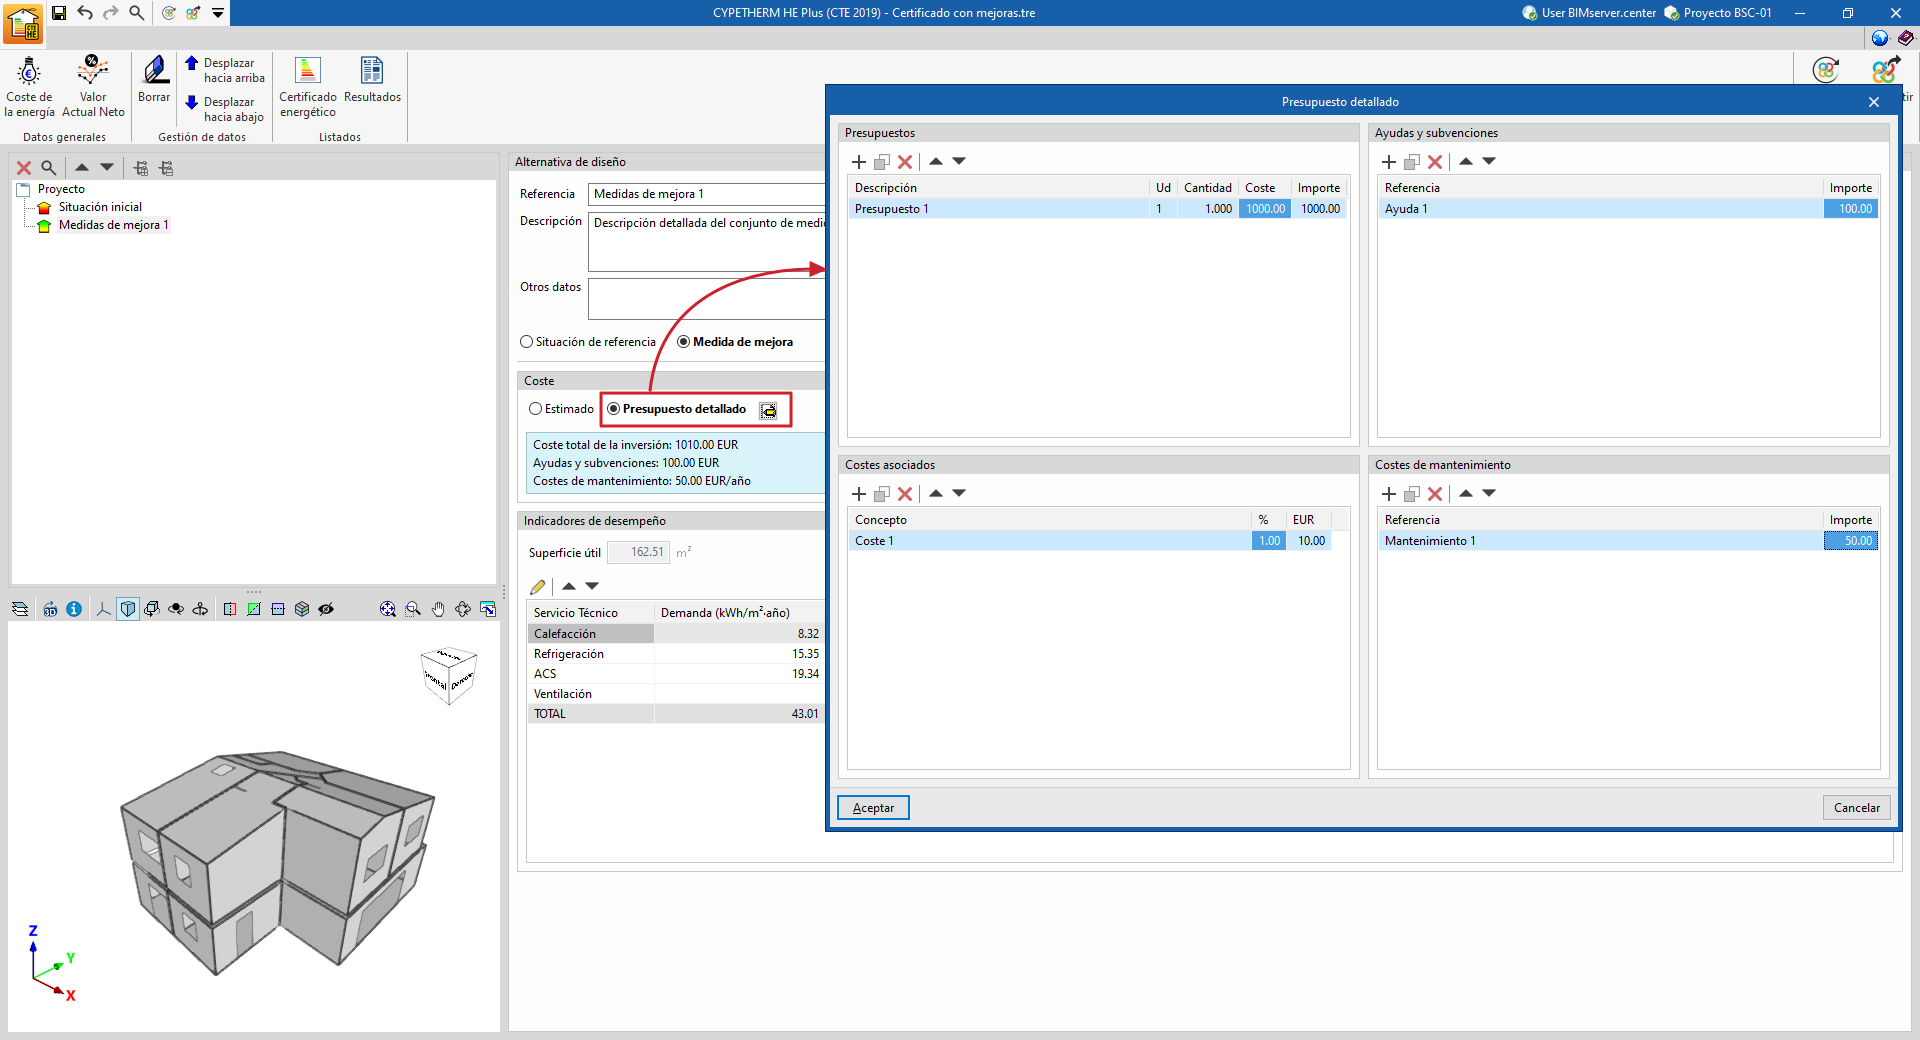The image size is (1920, 1040).
Task: Click the Referencia input field
Action: (x=707, y=194)
